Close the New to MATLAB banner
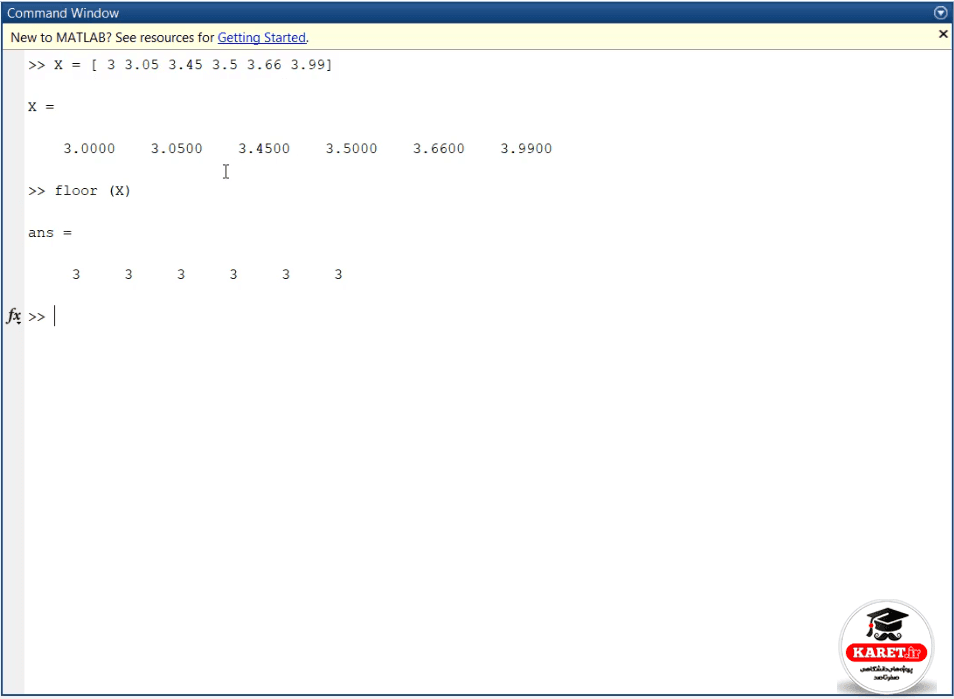Screen dimensions: 954x699 pos(943,34)
